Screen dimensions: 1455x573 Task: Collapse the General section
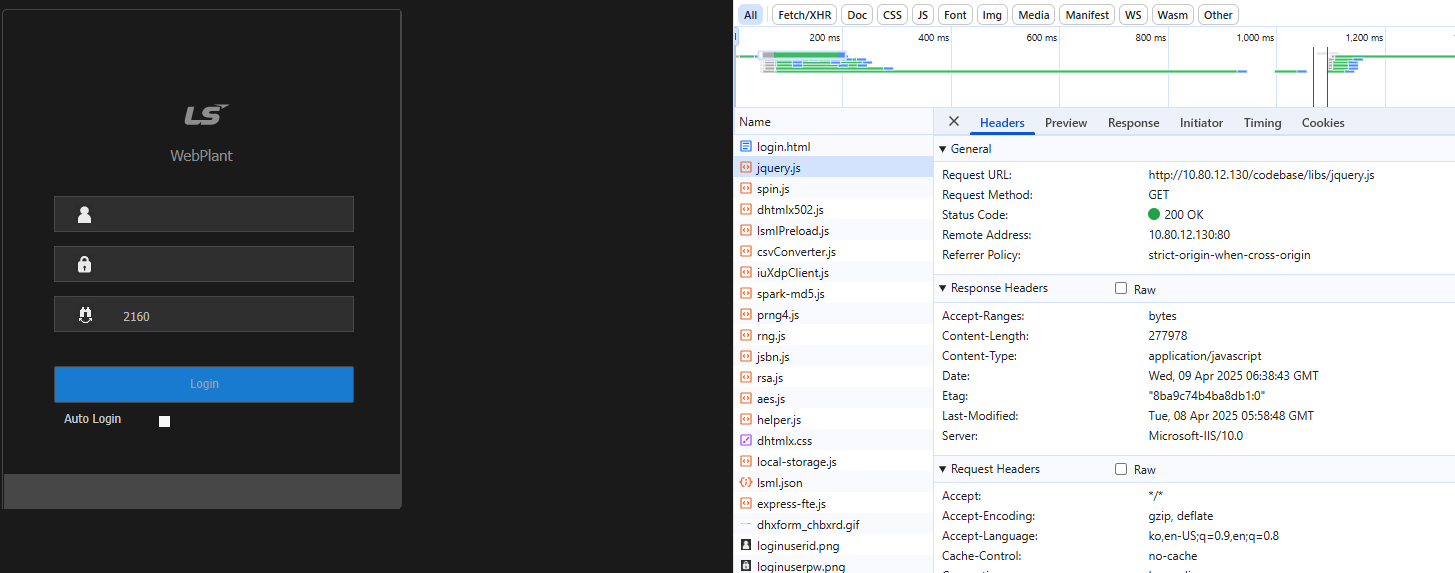pos(942,149)
